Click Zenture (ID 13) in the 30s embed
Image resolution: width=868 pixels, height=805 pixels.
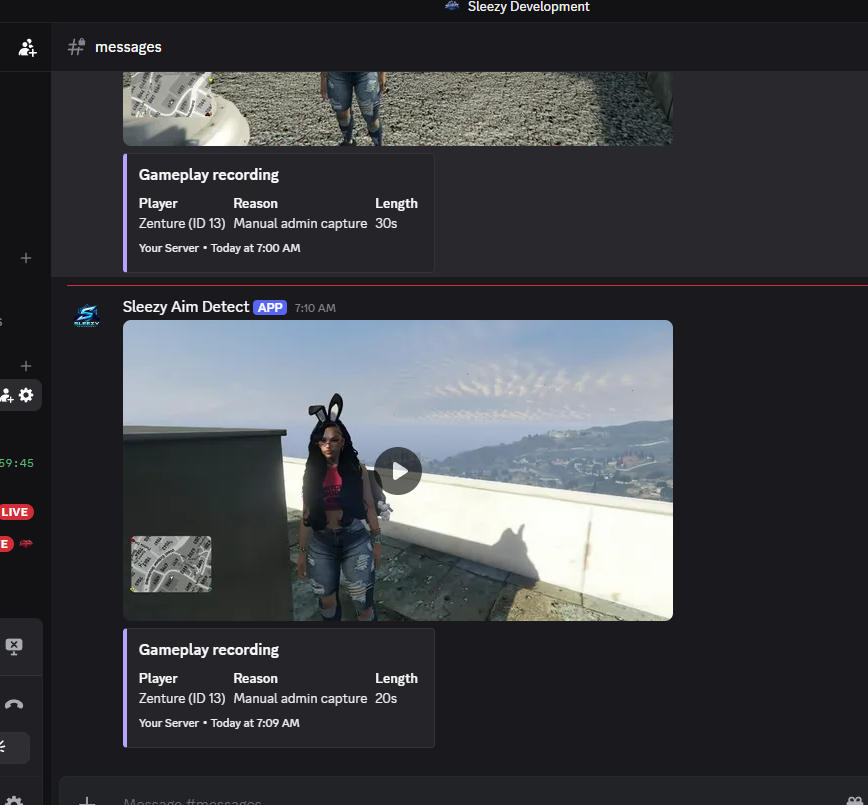pos(182,224)
